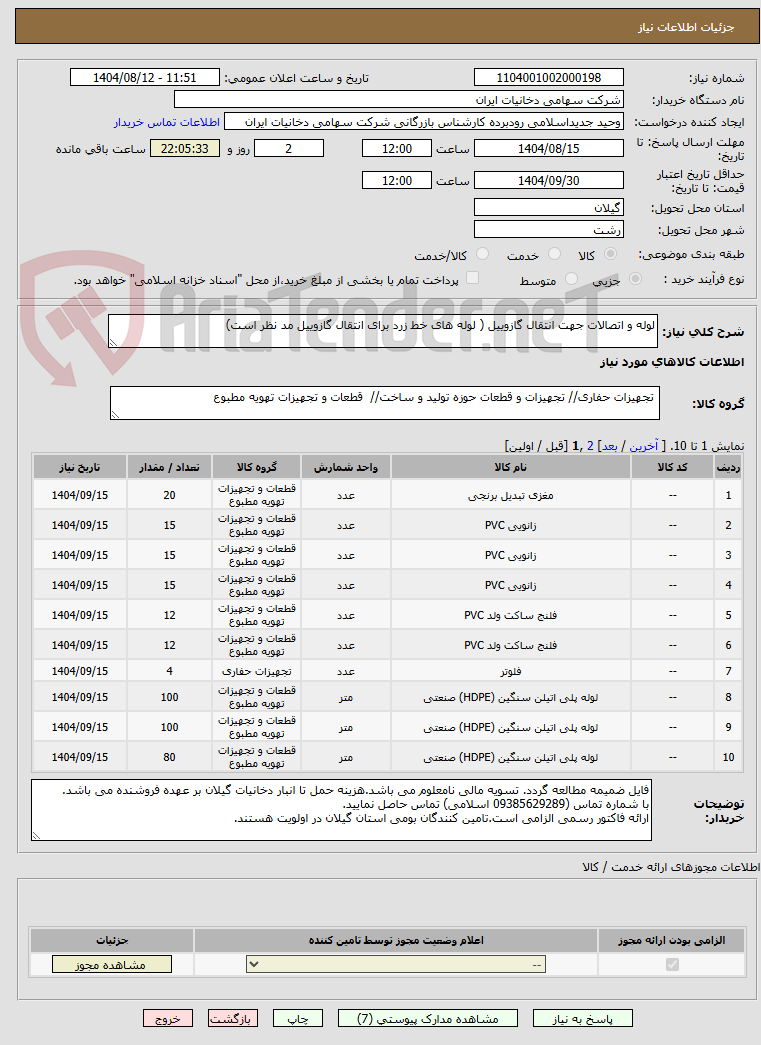
Task: Go to the بعد page link
Action: (610, 446)
